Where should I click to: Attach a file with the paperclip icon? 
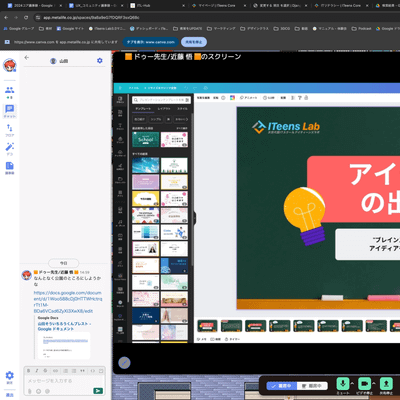pyautogui.click(x=30, y=391)
